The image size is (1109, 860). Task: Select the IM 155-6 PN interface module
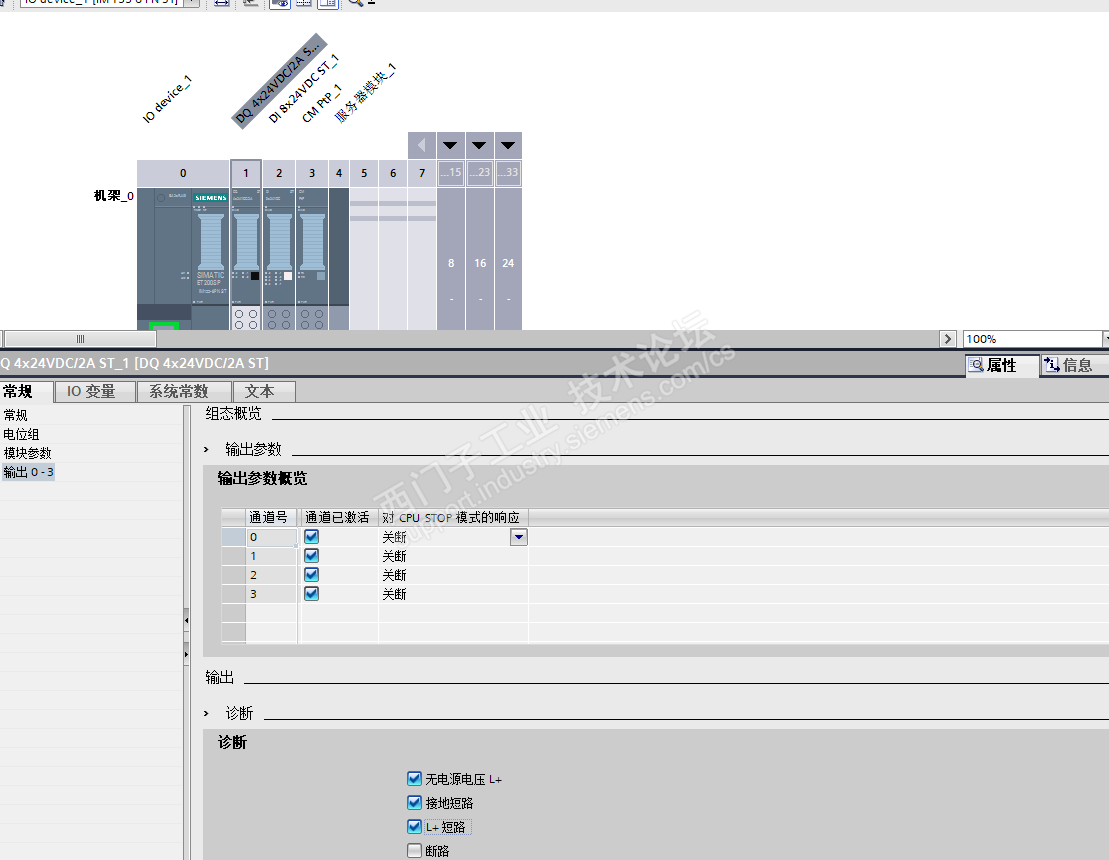pos(182,258)
